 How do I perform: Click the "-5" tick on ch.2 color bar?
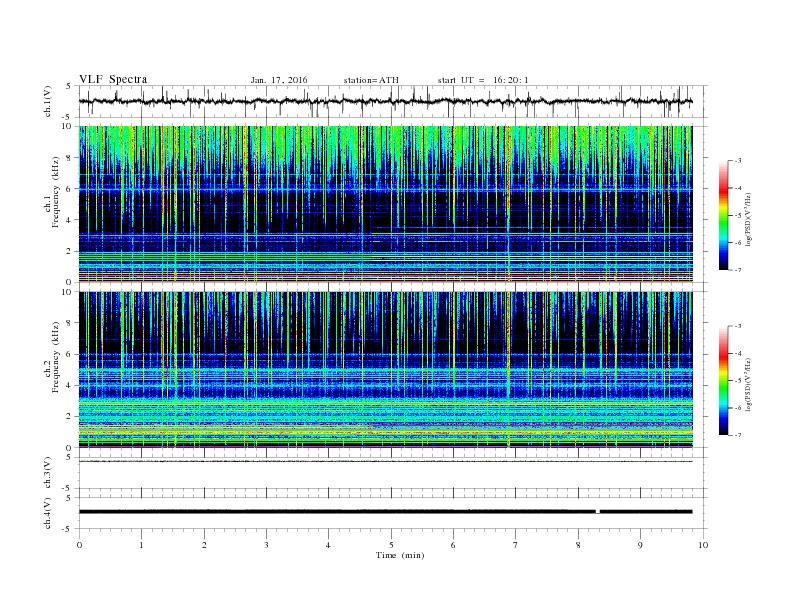coord(738,381)
